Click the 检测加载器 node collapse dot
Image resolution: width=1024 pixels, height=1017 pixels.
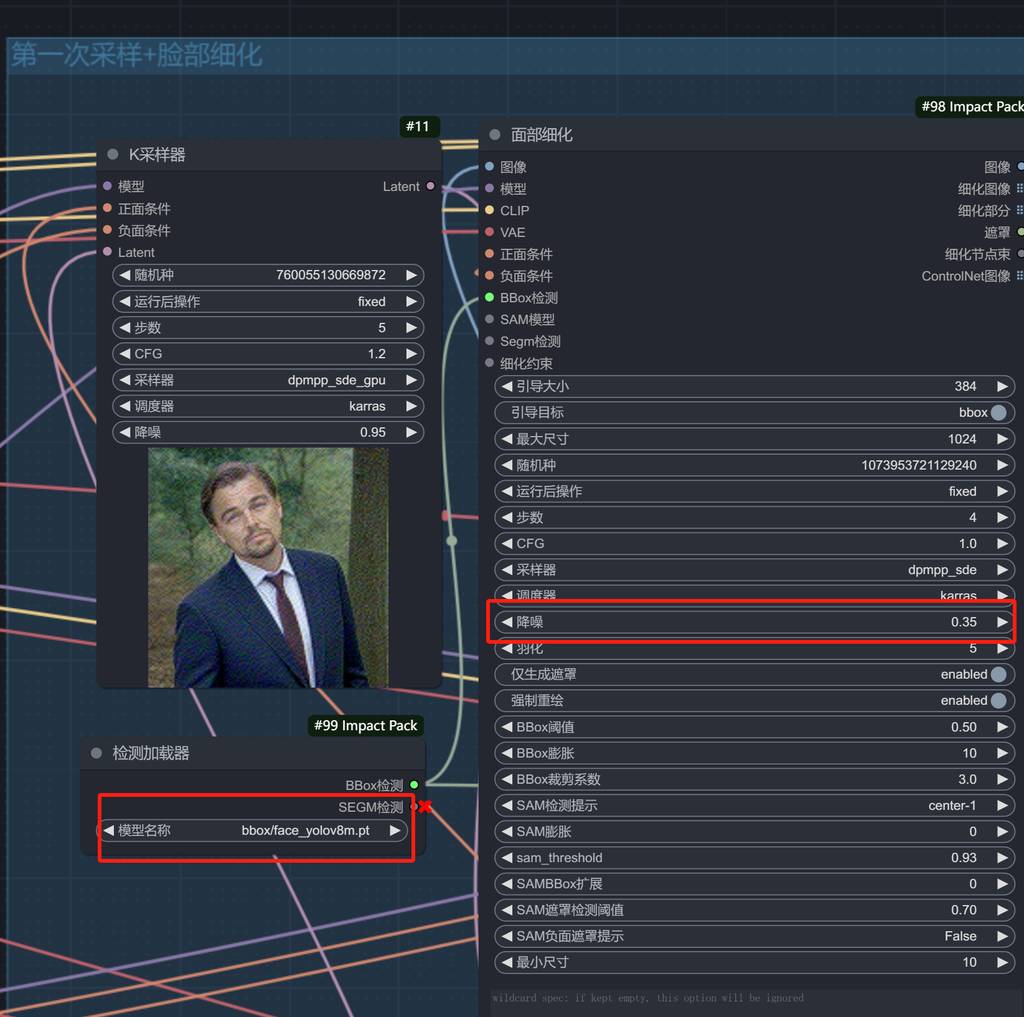point(97,753)
